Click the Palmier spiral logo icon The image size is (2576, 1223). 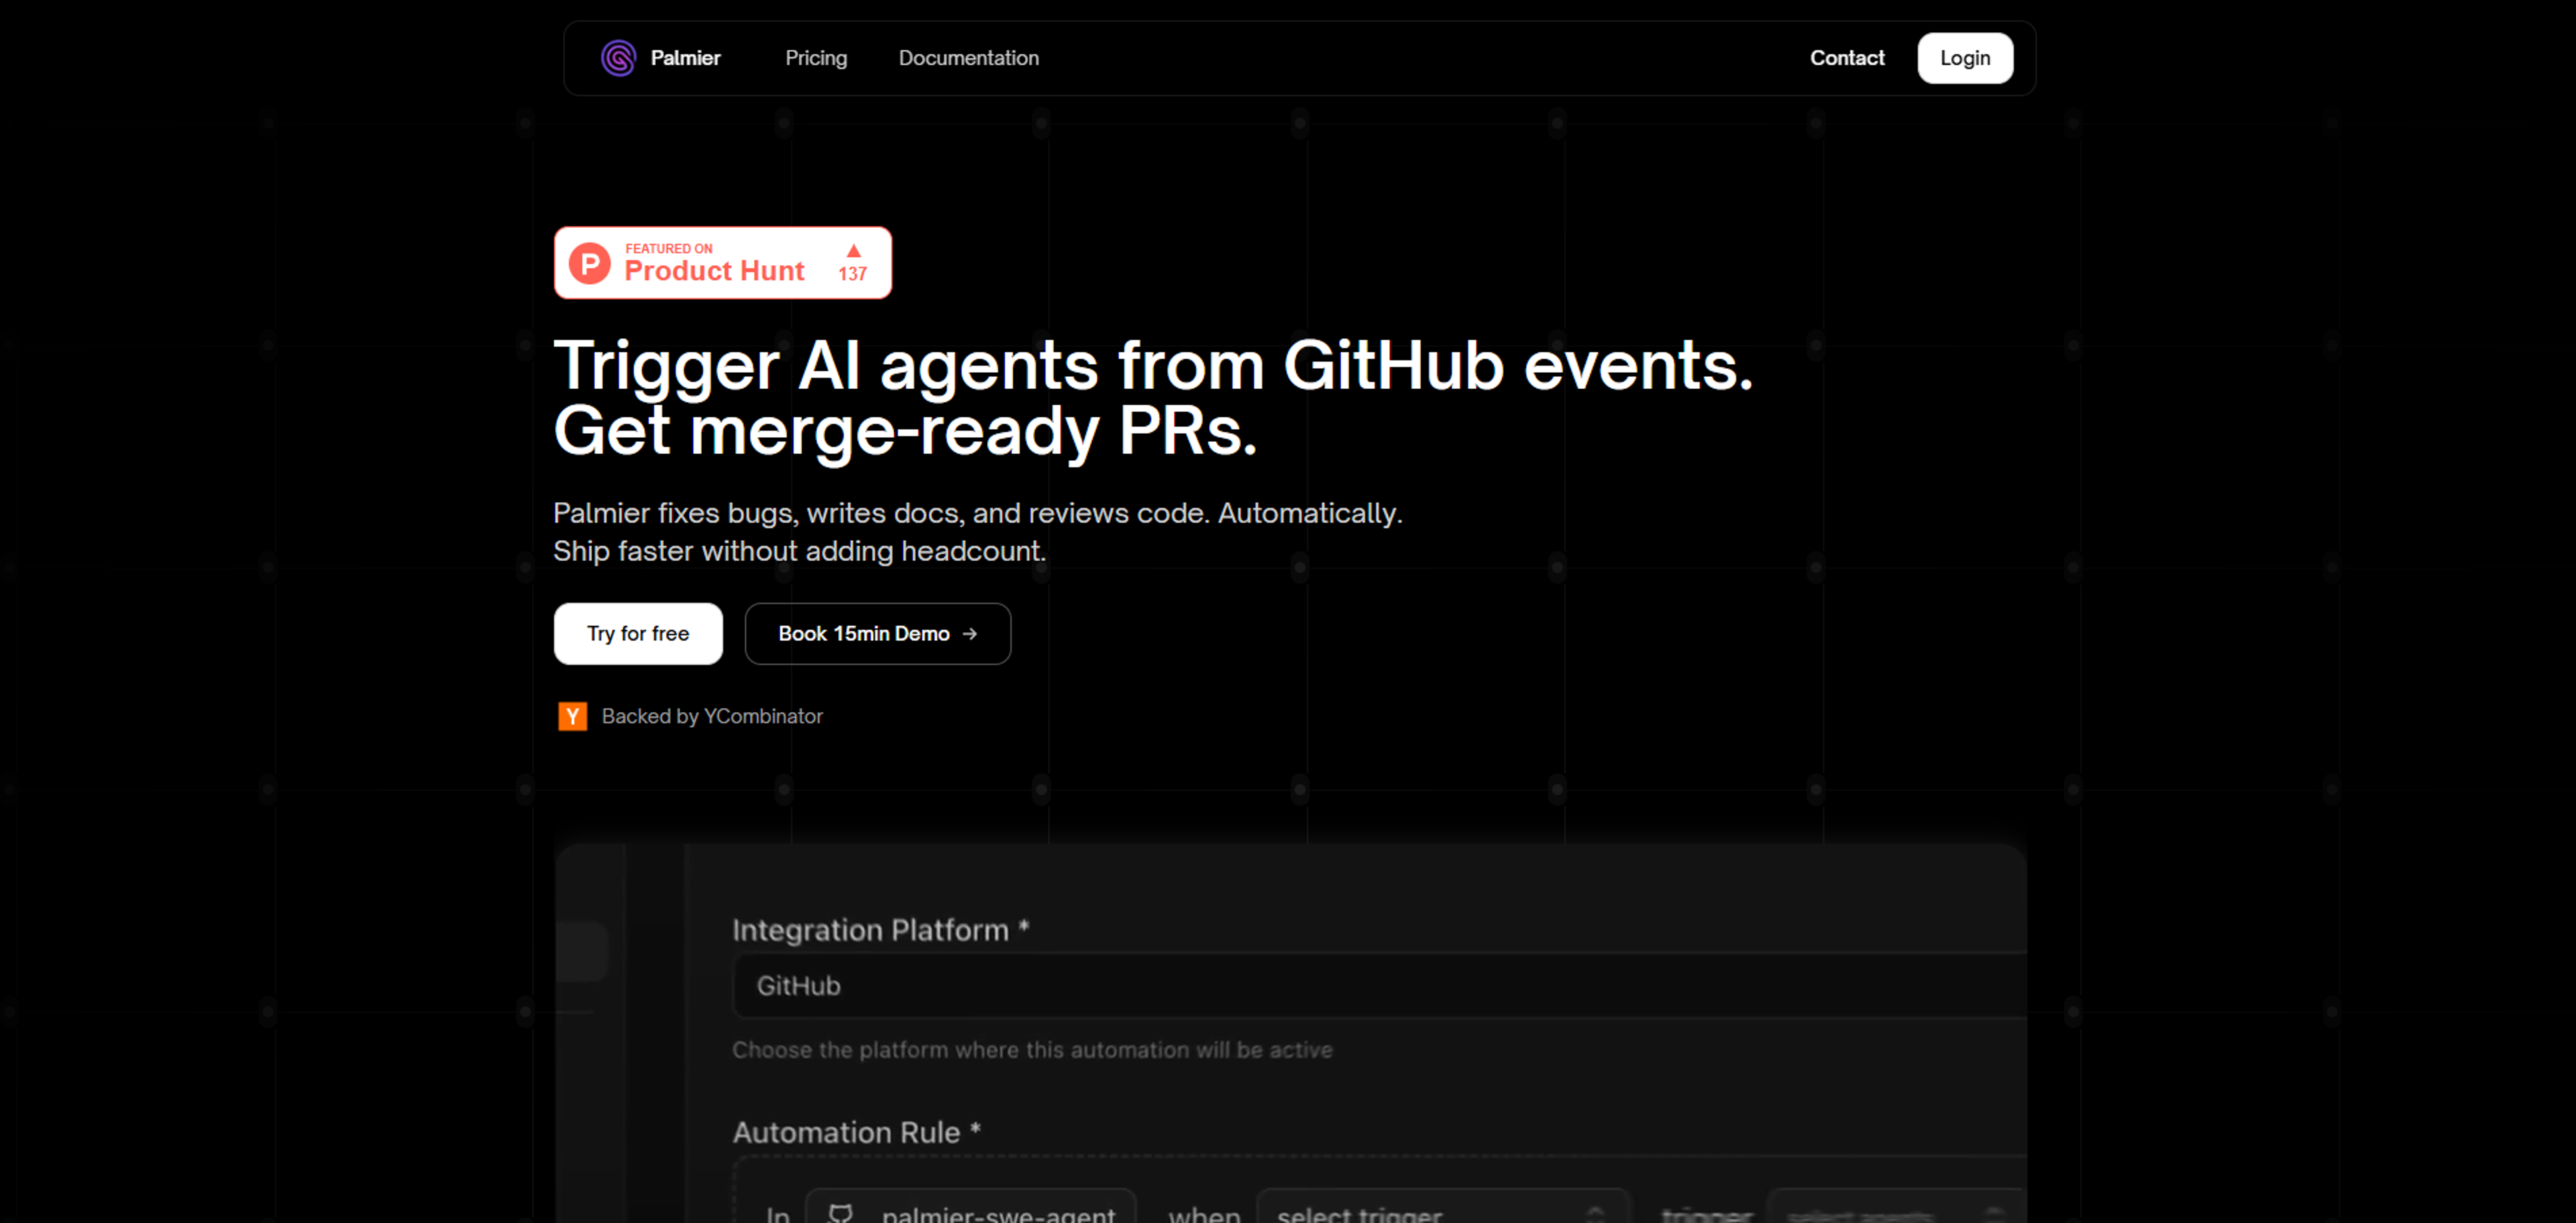[618, 58]
